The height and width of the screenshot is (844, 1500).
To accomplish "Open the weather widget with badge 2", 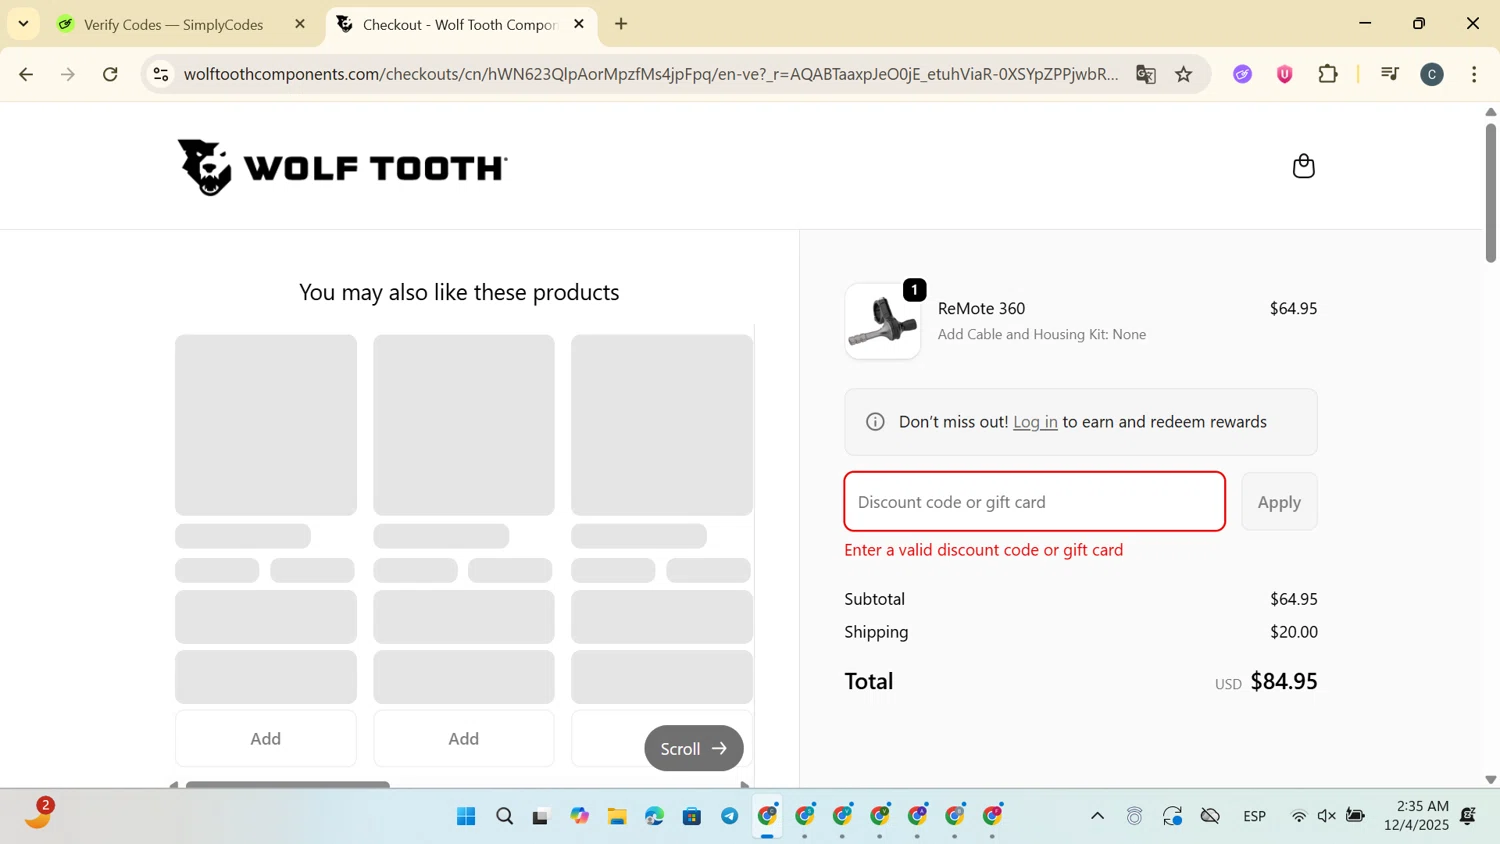I will tap(38, 814).
